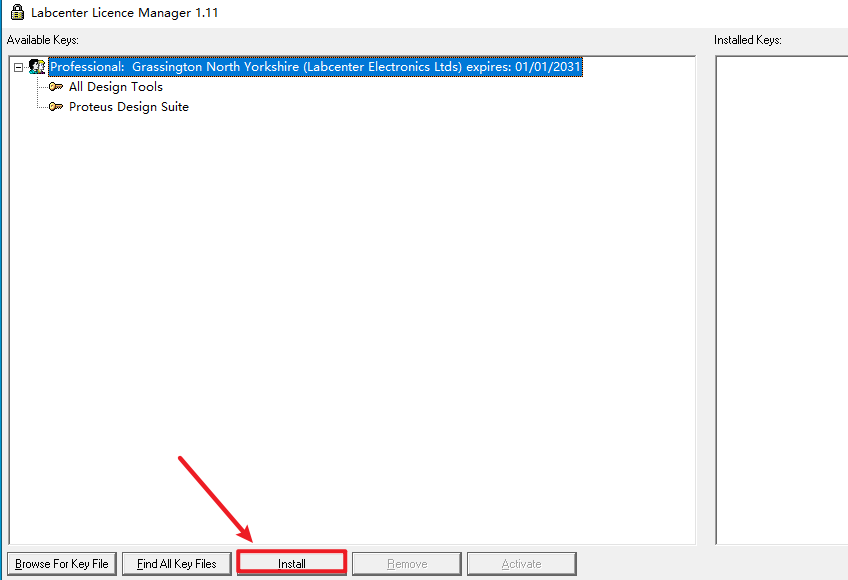This screenshot has height=580, width=848.
Task: Select the All Design Tools entry
Action: (x=116, y=87)
